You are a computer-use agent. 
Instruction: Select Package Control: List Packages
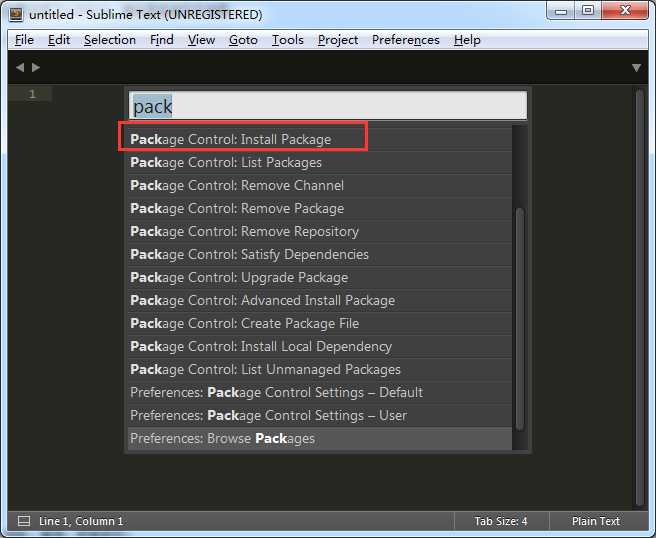click(x=320, y=162)
